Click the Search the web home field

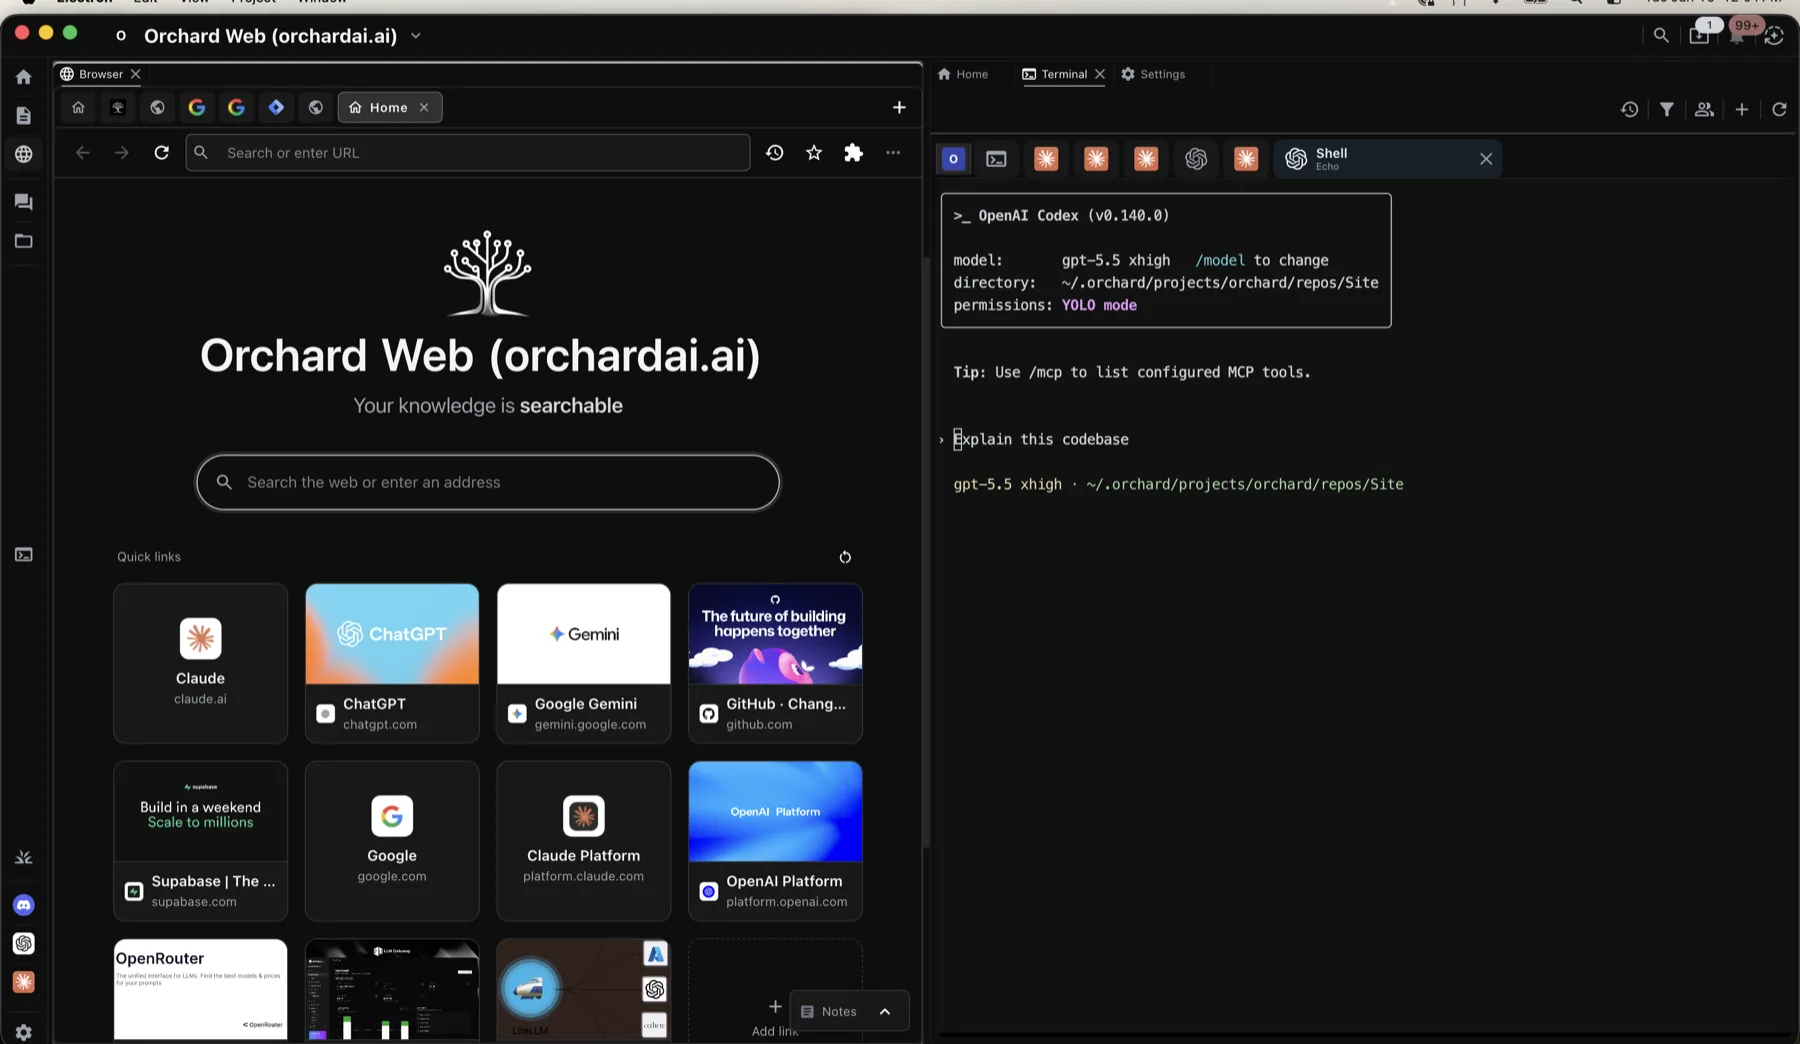(x=488, y=483)
